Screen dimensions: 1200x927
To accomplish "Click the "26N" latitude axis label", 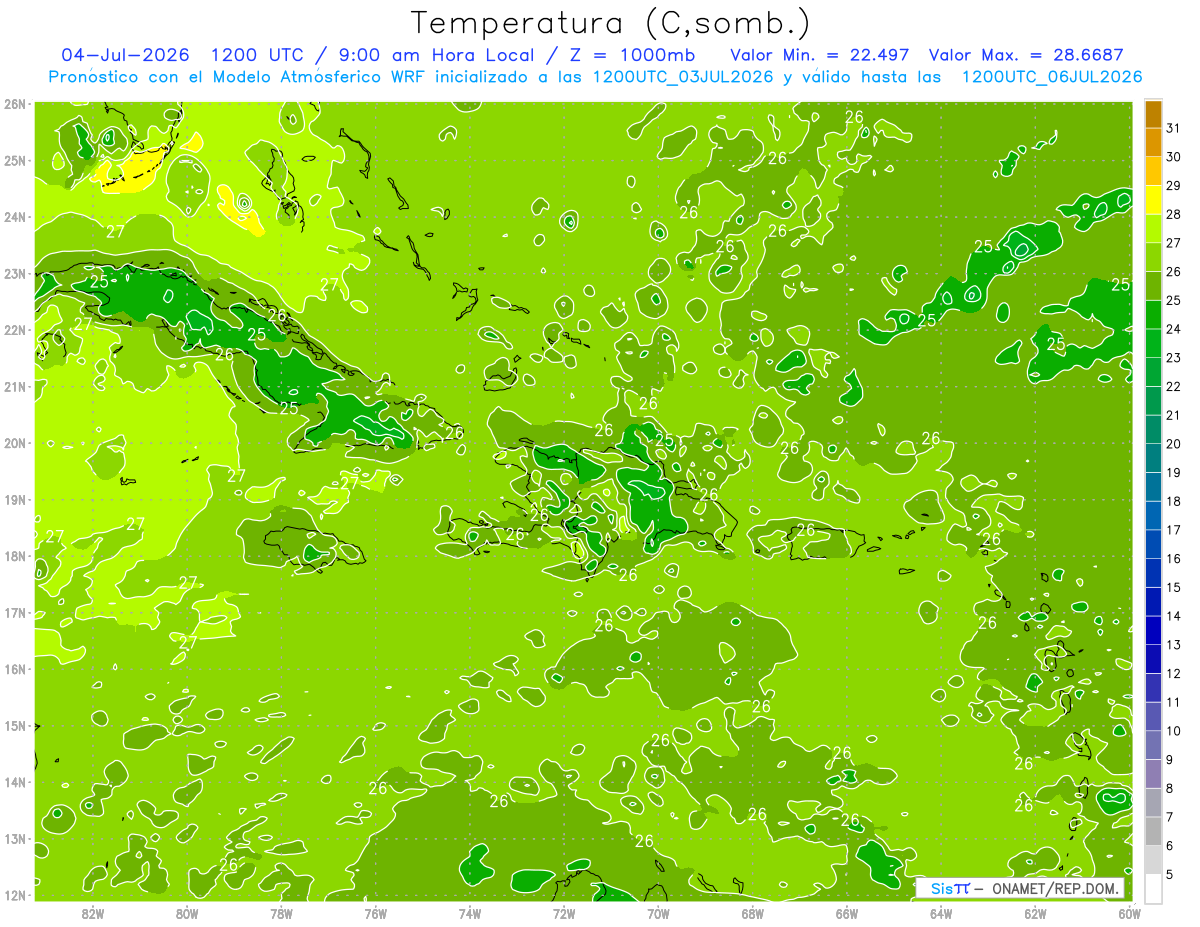I will (x=15, y=104).
